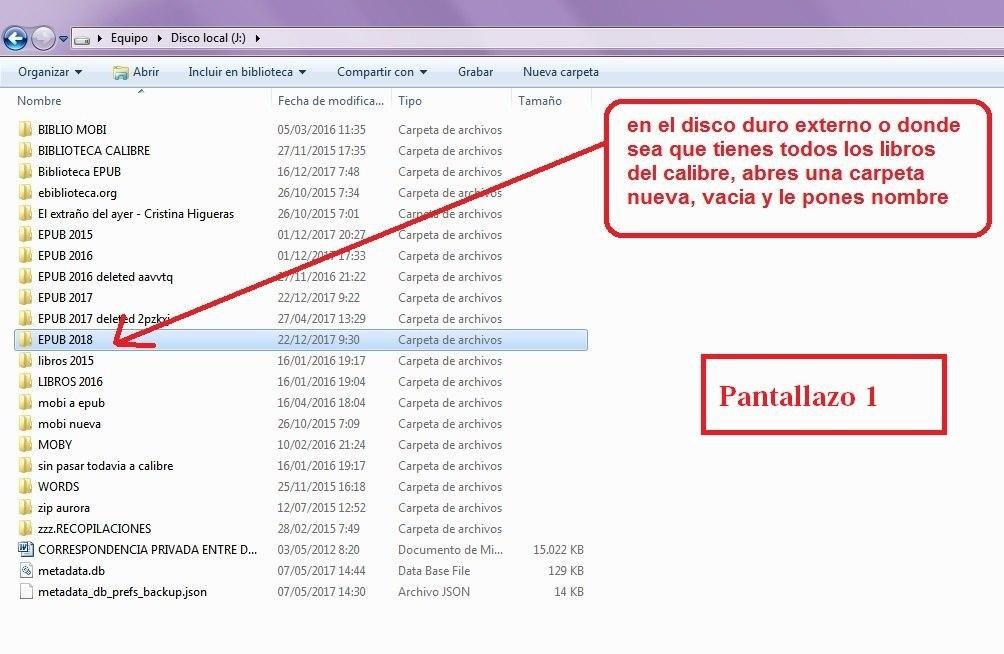The width and height of the screenshot is (1004, 654).
Task: Select the folder name EPUB 2017
Action: (x=65, y=297)
